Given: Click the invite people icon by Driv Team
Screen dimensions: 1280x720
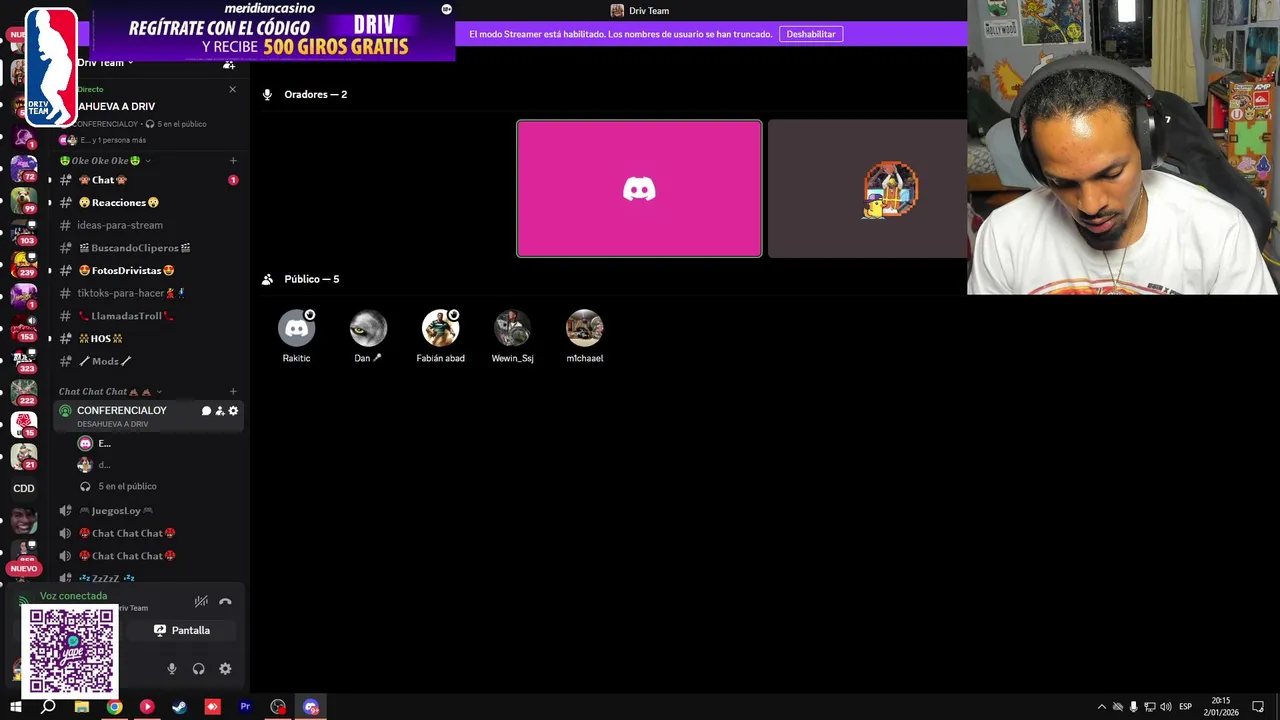Looking at the screenshot, I should pyautogui.click(x=229, y=64).
